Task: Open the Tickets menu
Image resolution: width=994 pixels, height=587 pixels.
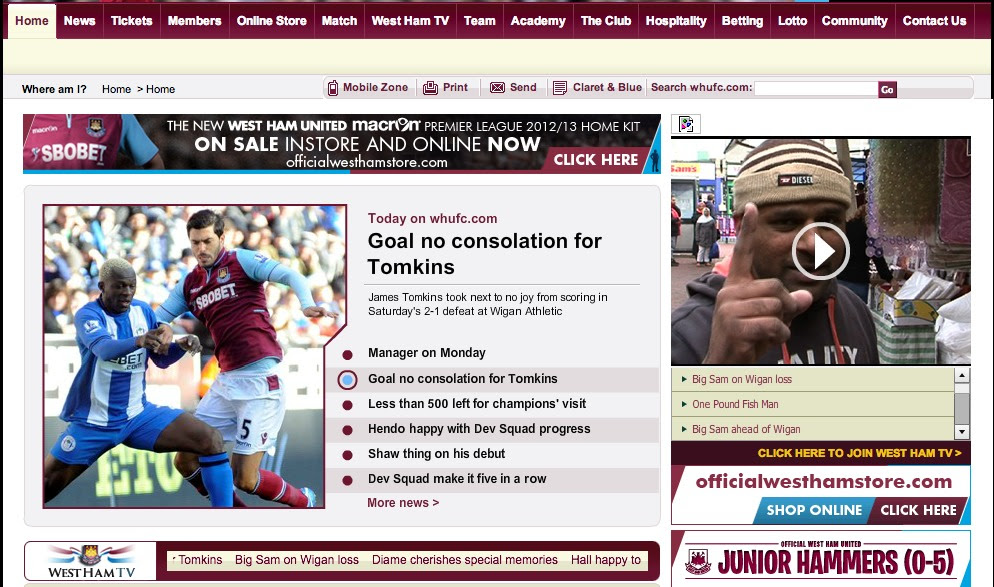Action: 132,21
